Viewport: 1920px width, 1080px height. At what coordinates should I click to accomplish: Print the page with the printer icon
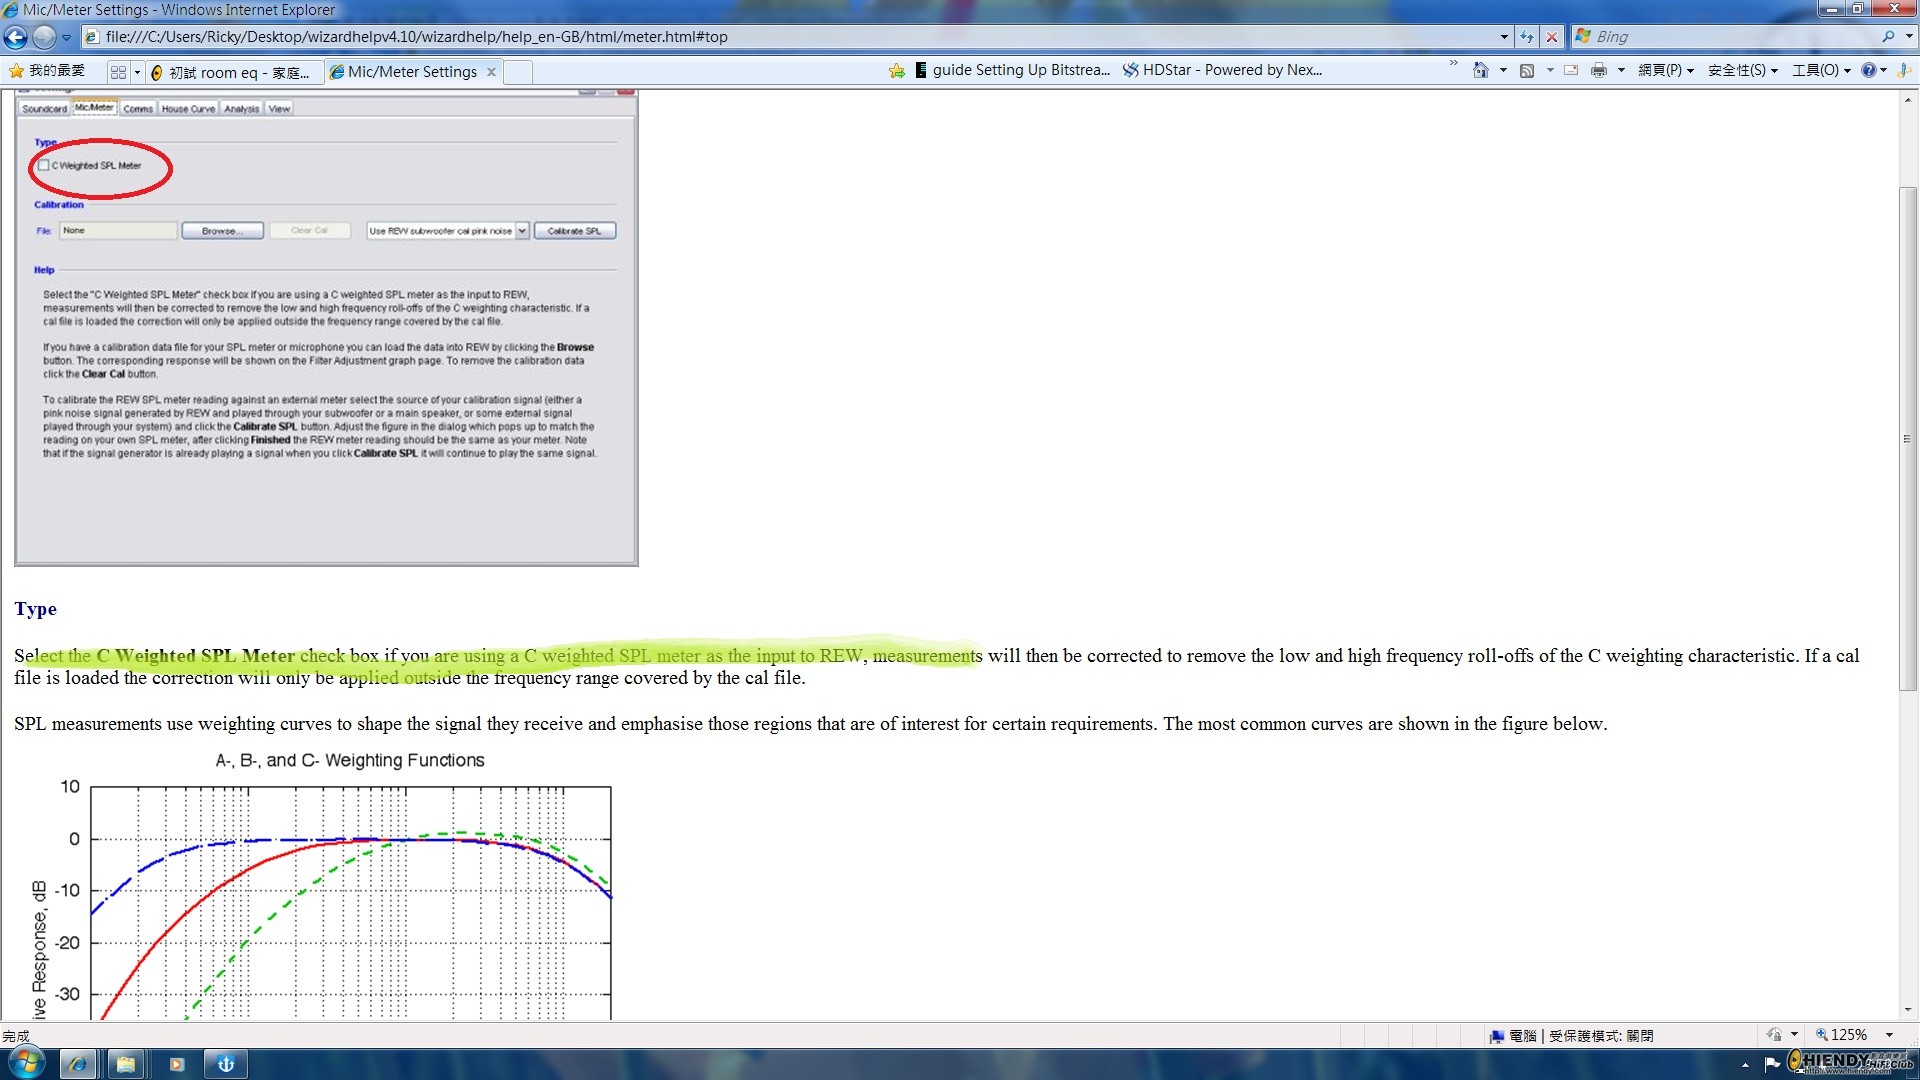tap(1599, 70)
